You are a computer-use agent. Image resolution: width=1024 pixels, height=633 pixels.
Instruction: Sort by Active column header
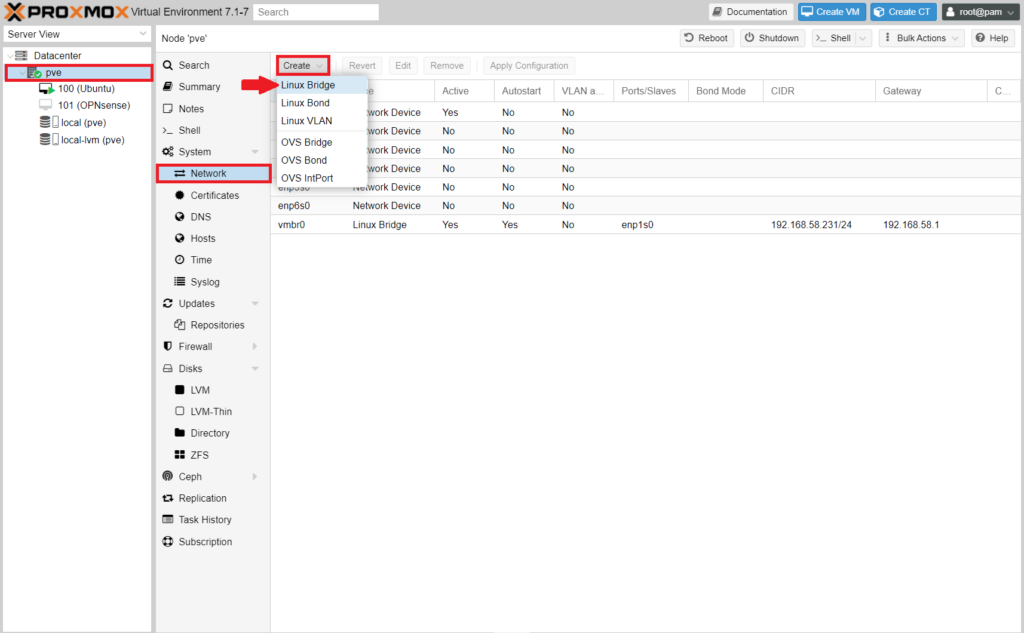coord(464,91)
